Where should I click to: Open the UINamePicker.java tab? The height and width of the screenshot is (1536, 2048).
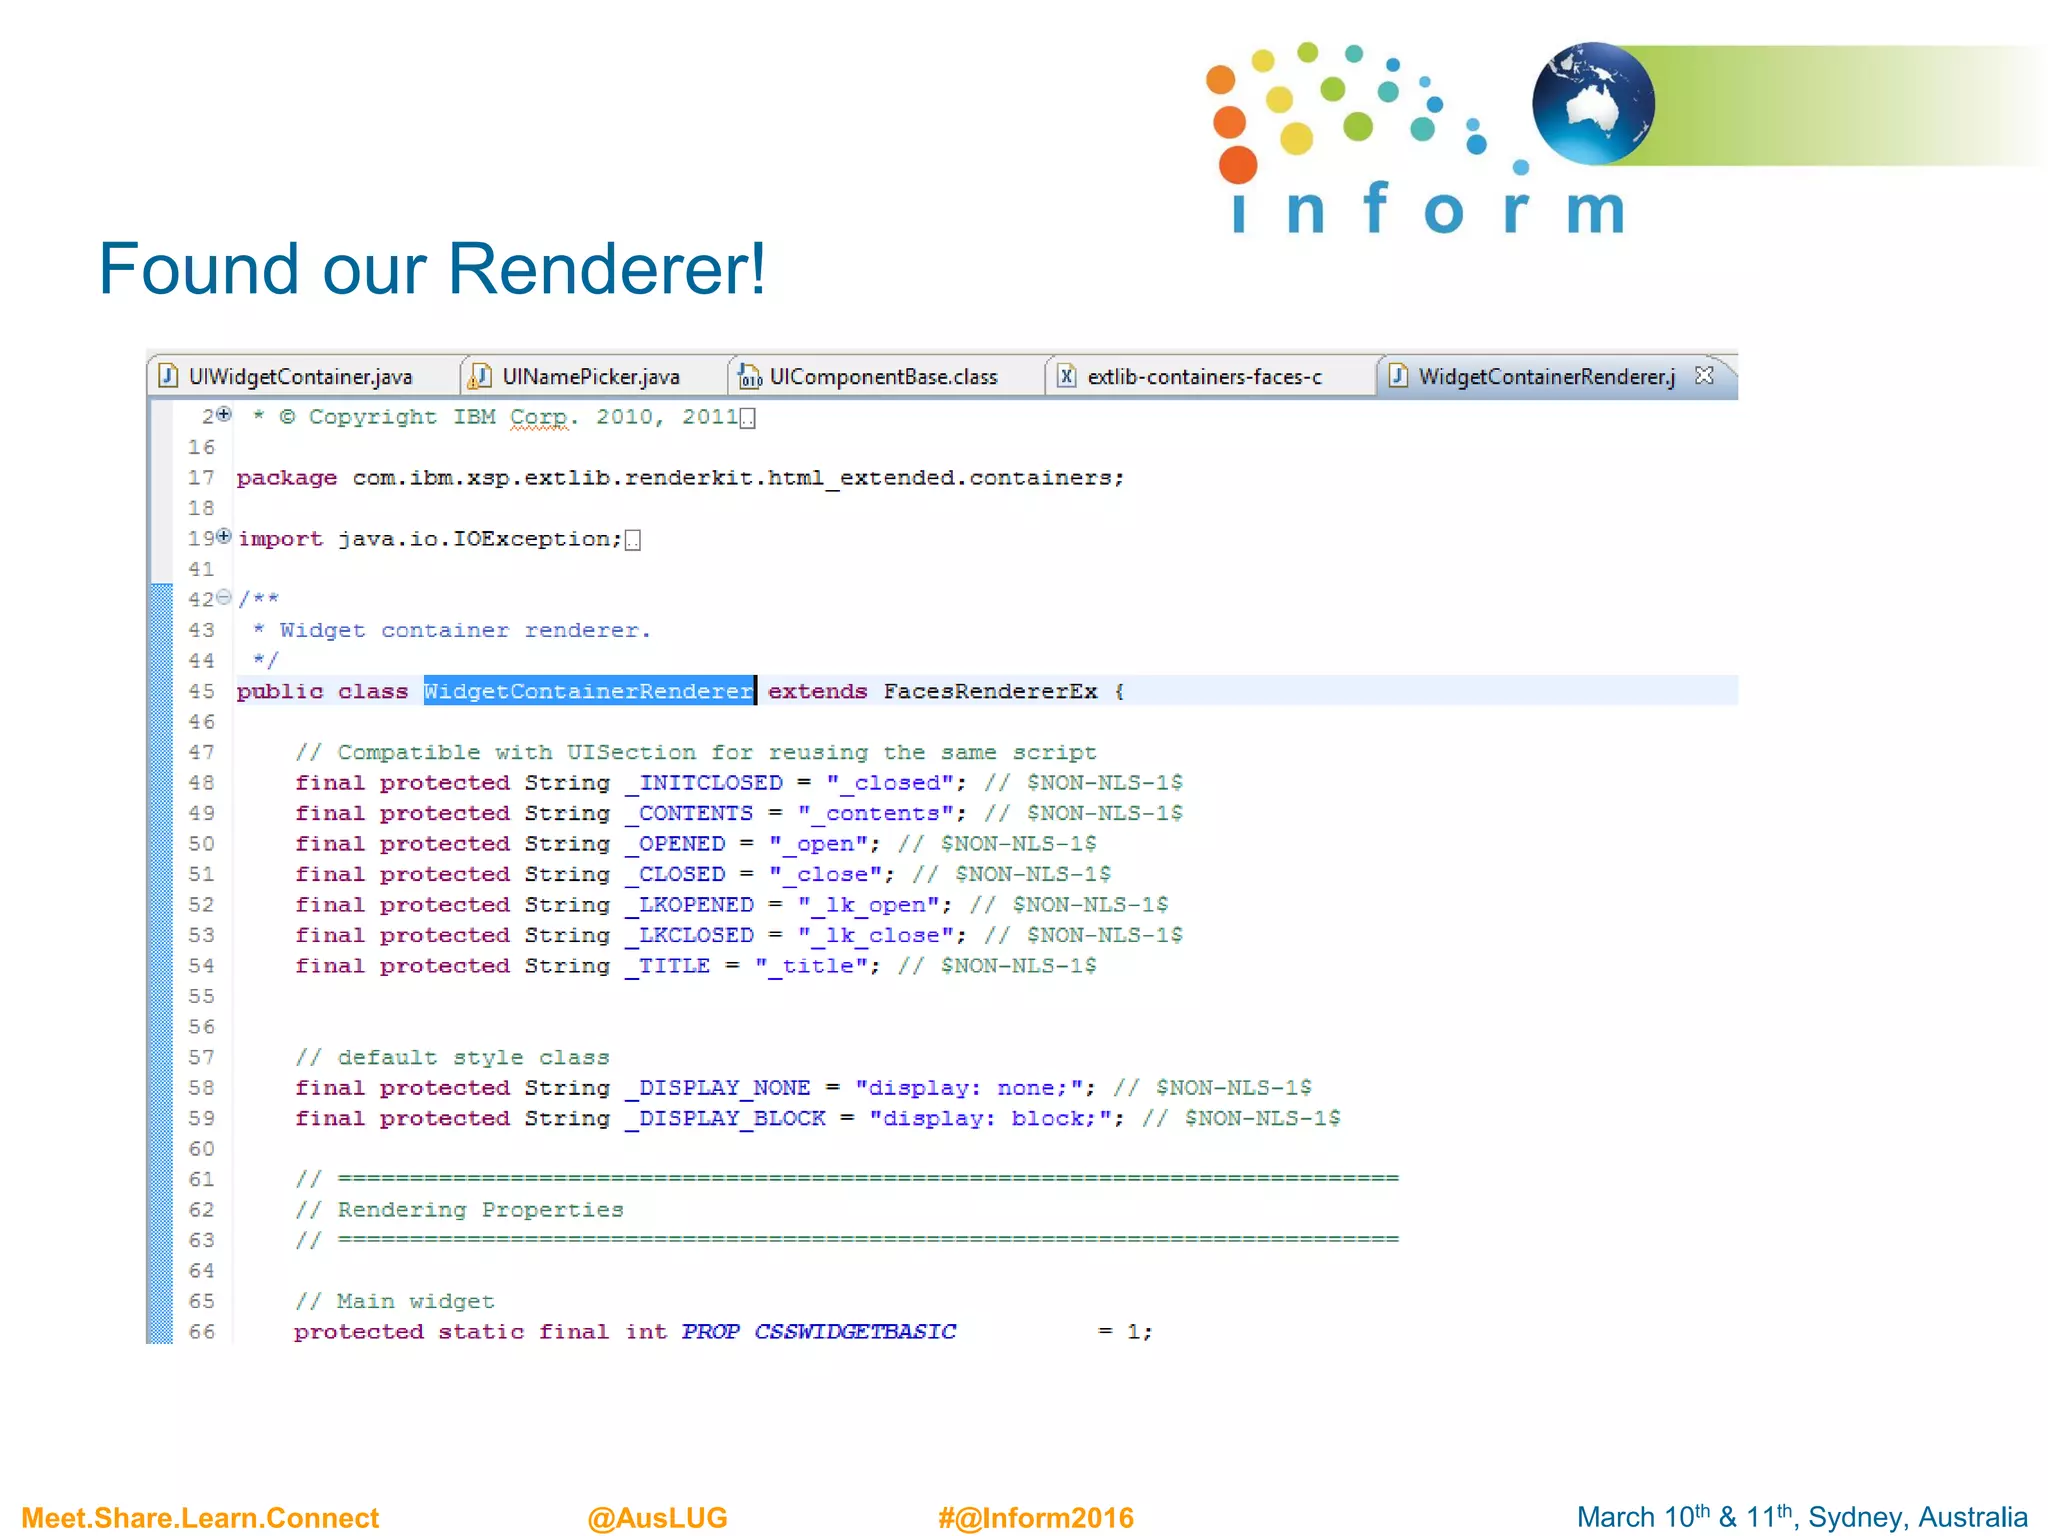[590, 377]
